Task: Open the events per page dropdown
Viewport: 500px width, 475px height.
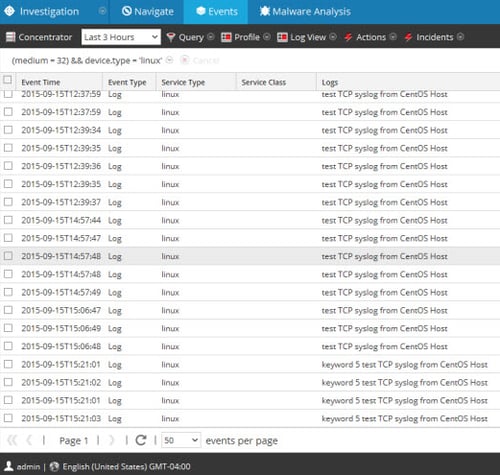Action: pos(181,440)
